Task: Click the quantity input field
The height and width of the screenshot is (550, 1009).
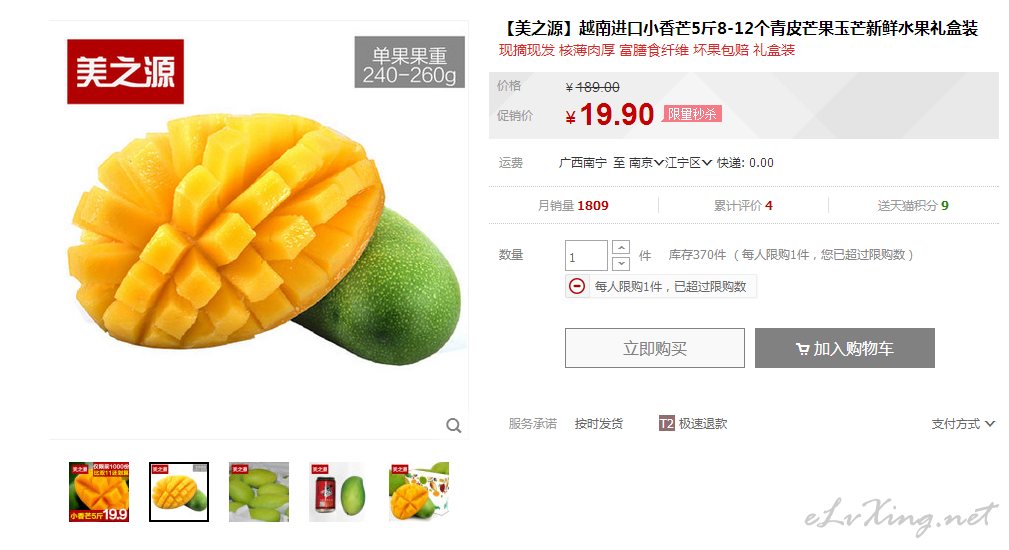Action: click(x=586, y=255)
